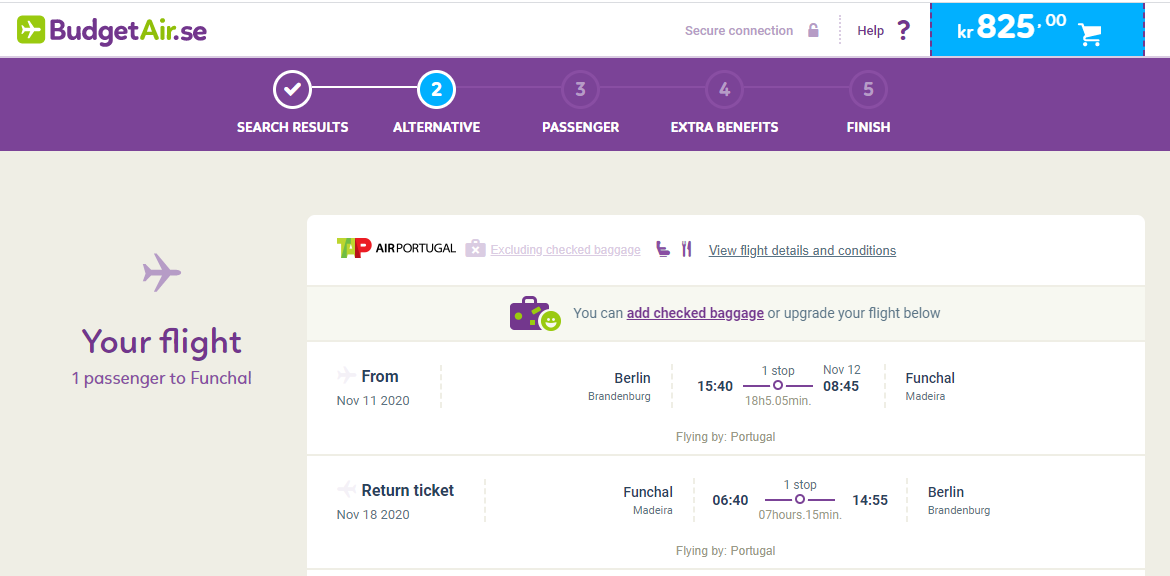Open the shopping cart icon
The height and width of the screenshot is (576, 1170).
click(x=1090, y=34)
